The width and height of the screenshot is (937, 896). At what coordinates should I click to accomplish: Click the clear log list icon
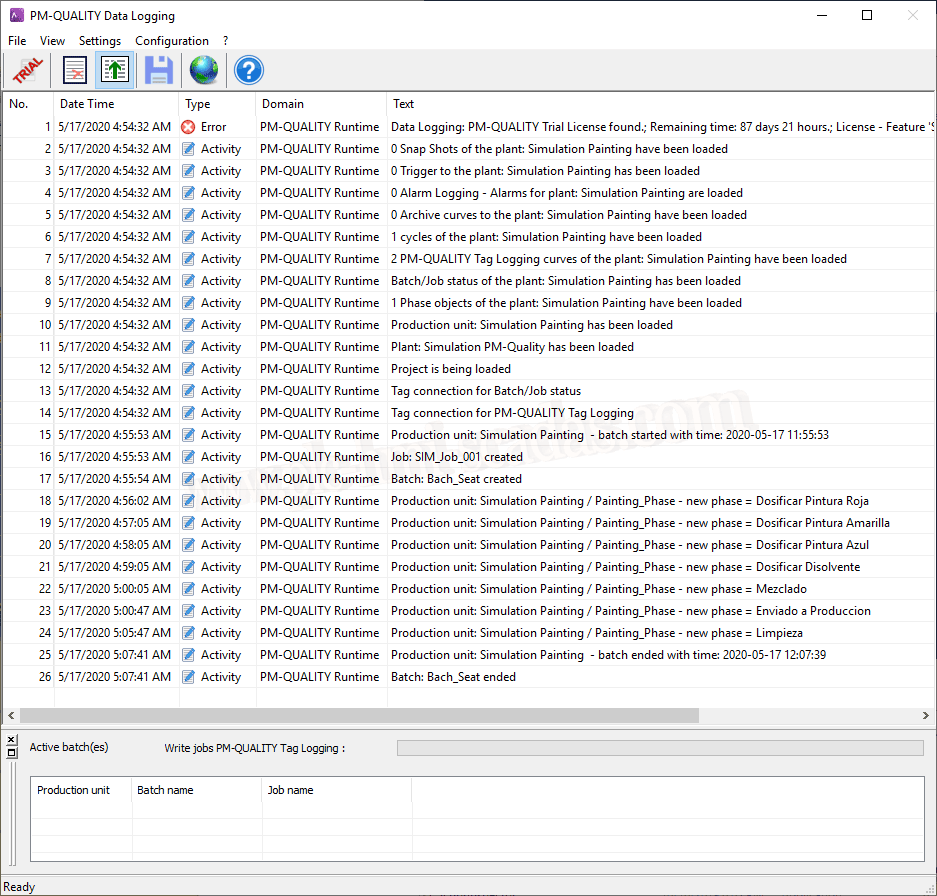pos(75,70)
